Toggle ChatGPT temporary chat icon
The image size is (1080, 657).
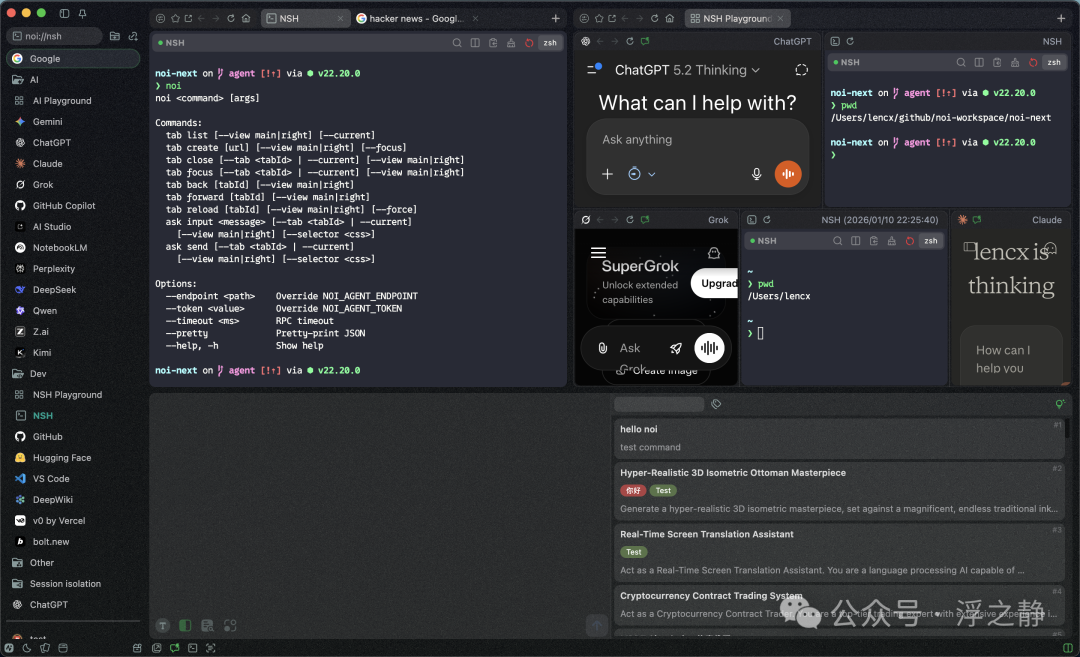tap(801, 70)
